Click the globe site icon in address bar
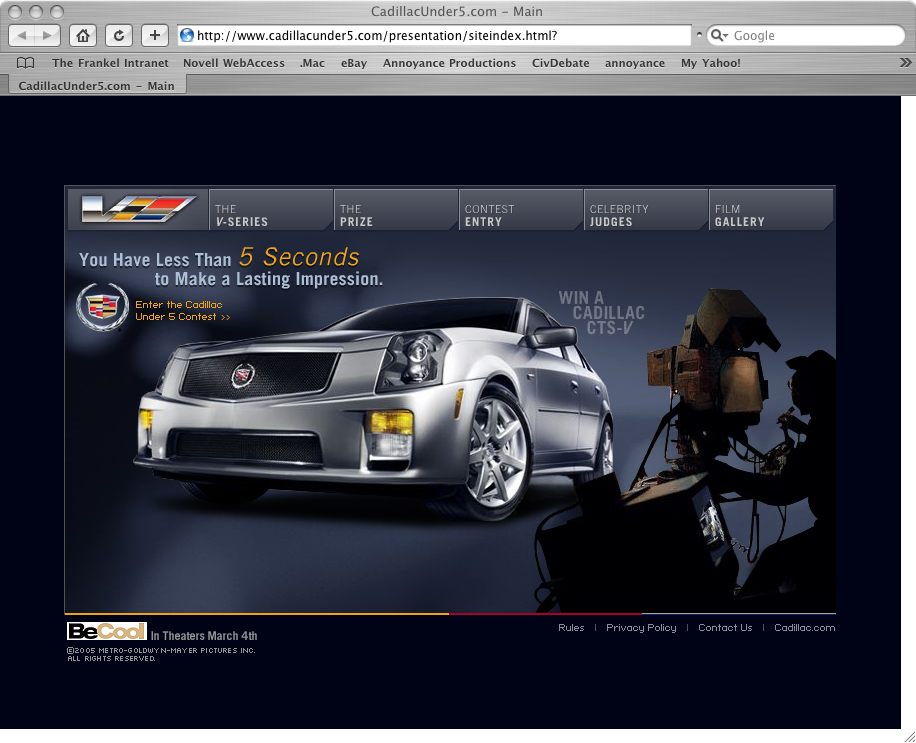This screenshot has height=743, width=916. coord(187,36)
